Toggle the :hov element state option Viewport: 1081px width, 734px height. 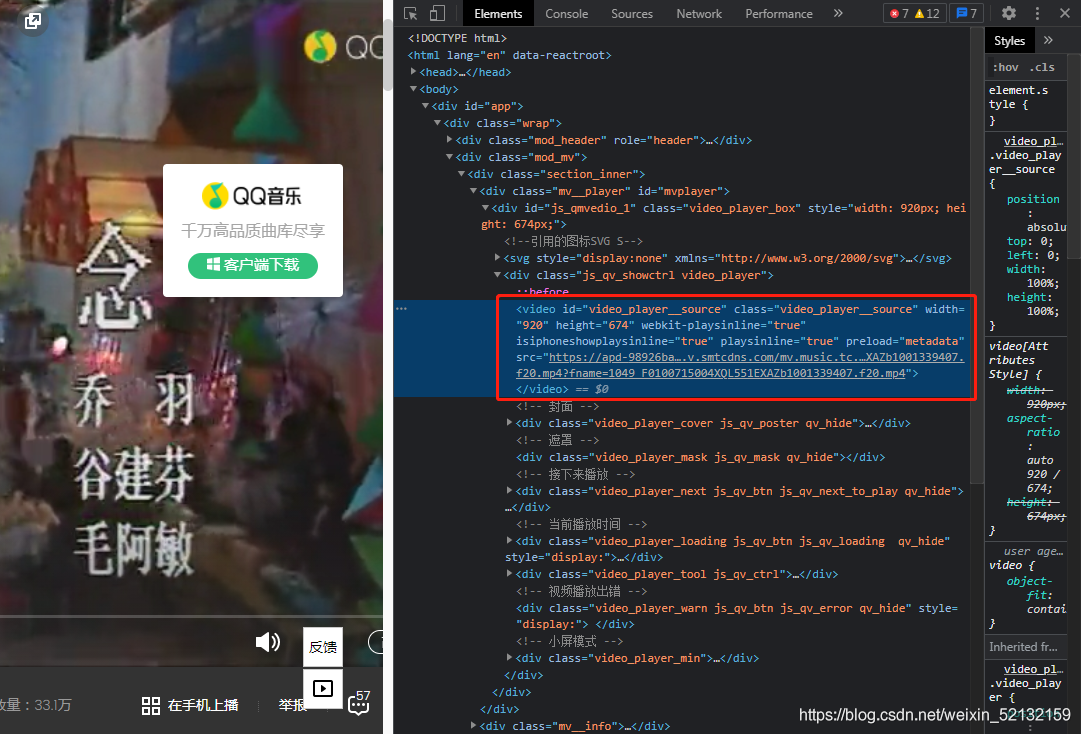pos(1005,67)
